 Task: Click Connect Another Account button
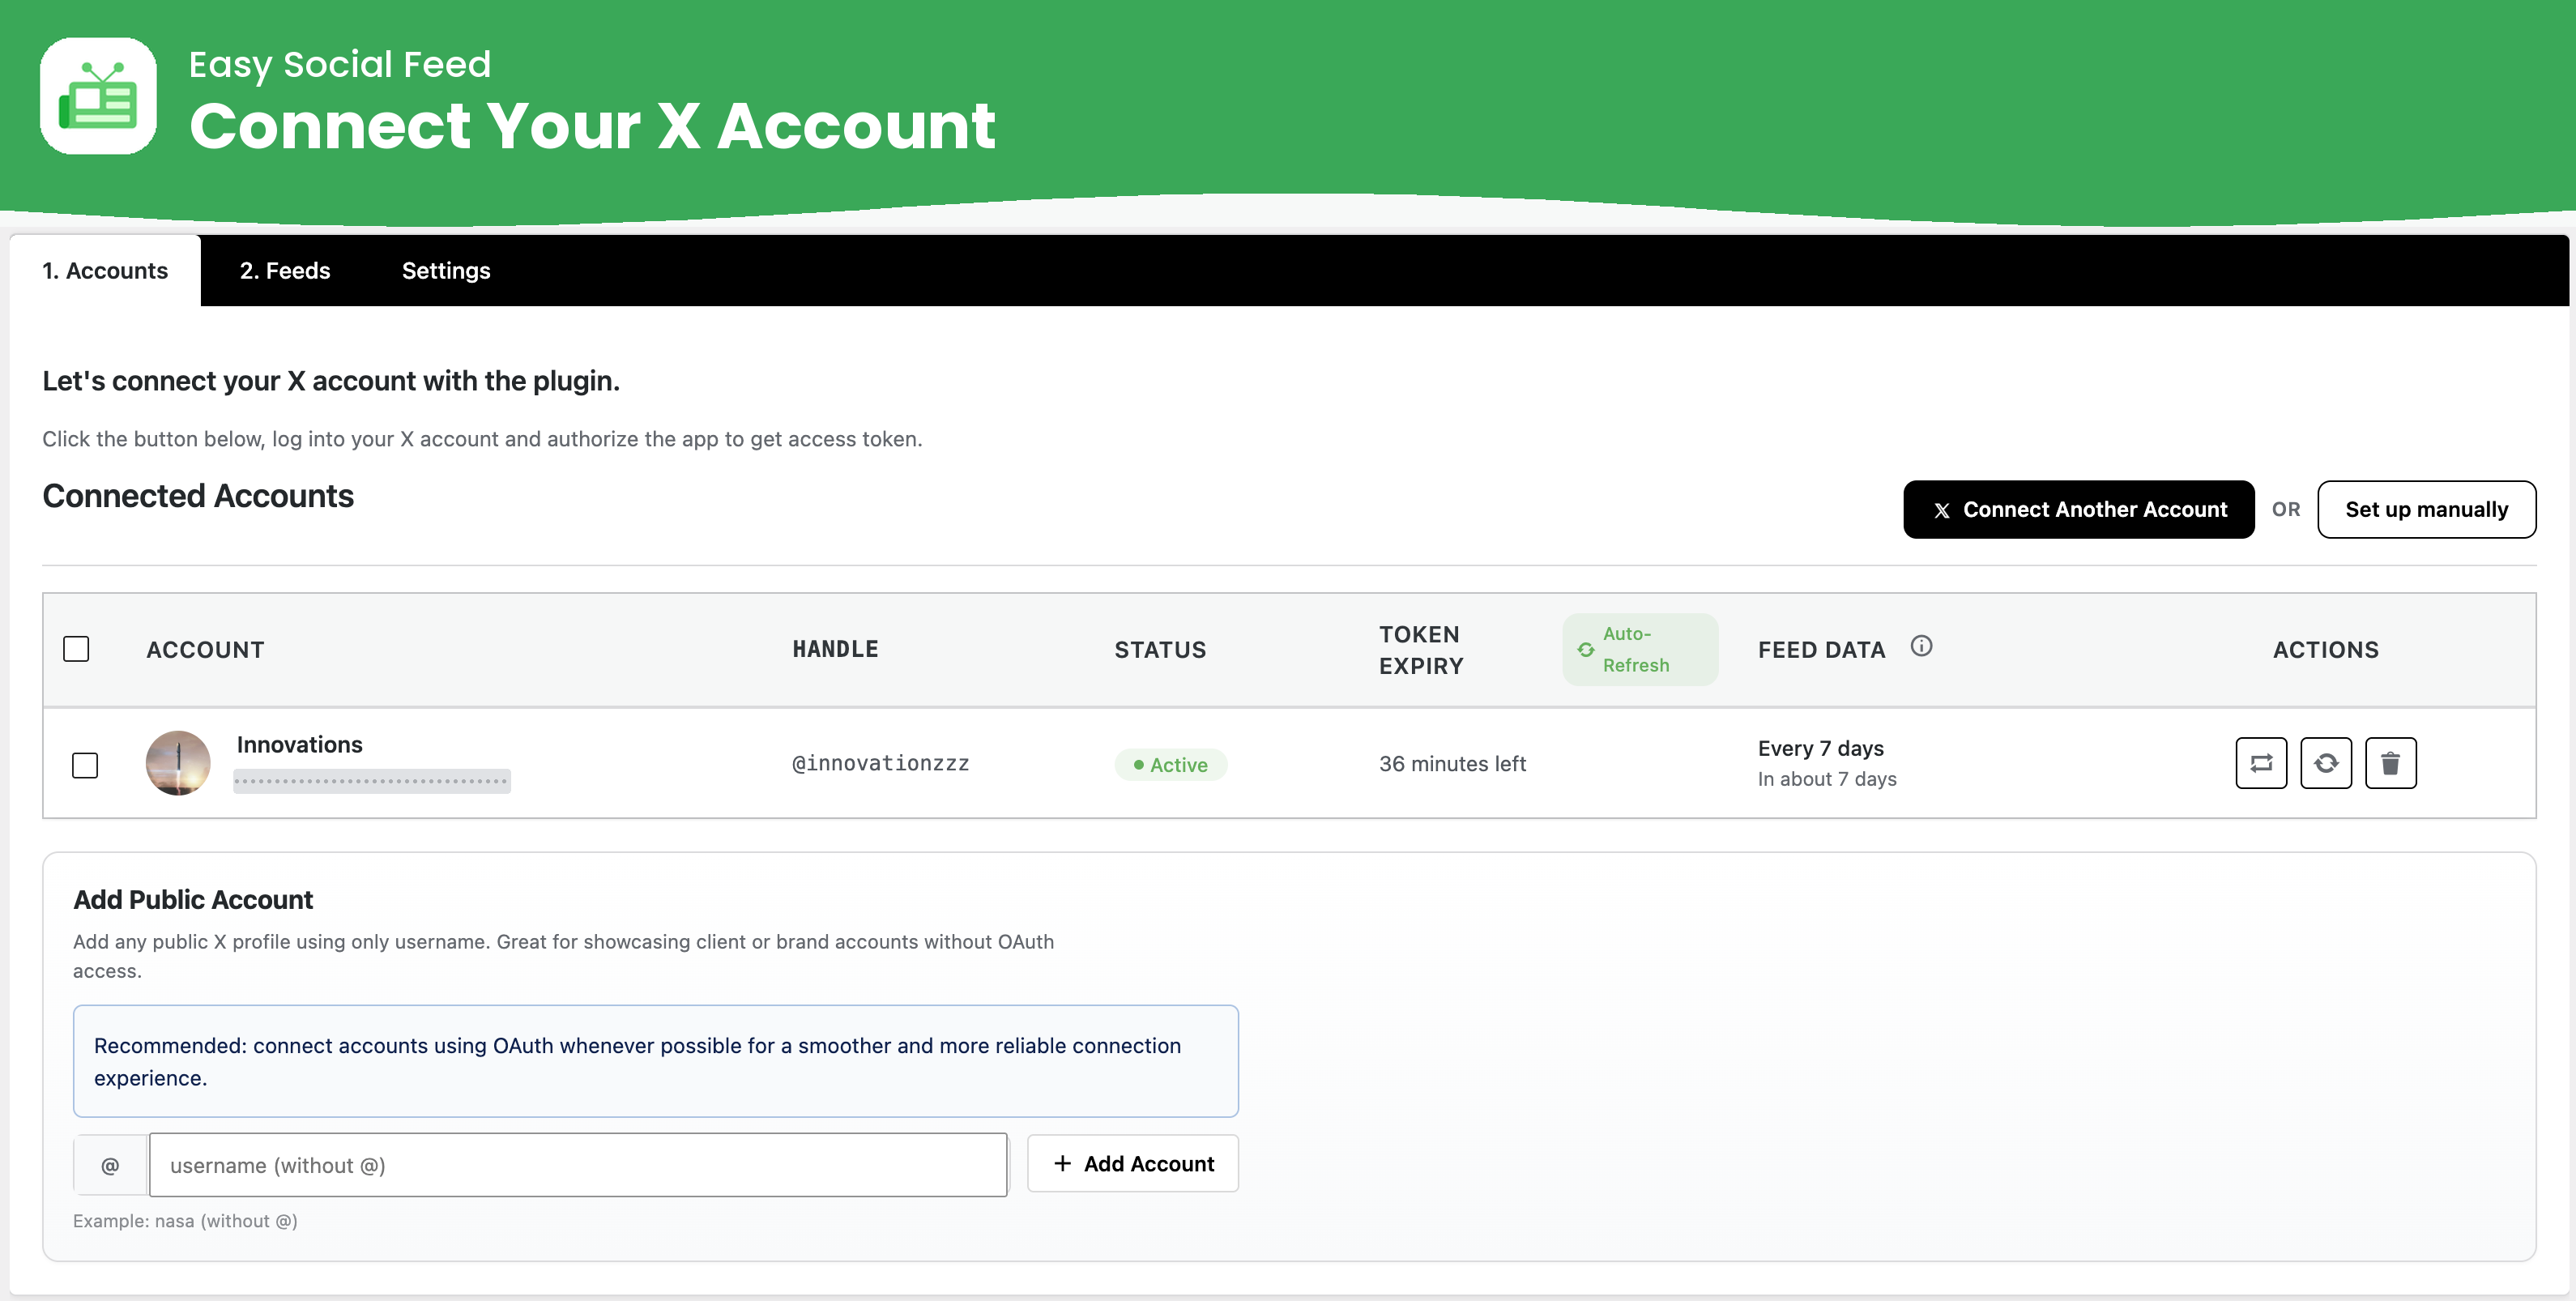click(x=2079, y=510)
